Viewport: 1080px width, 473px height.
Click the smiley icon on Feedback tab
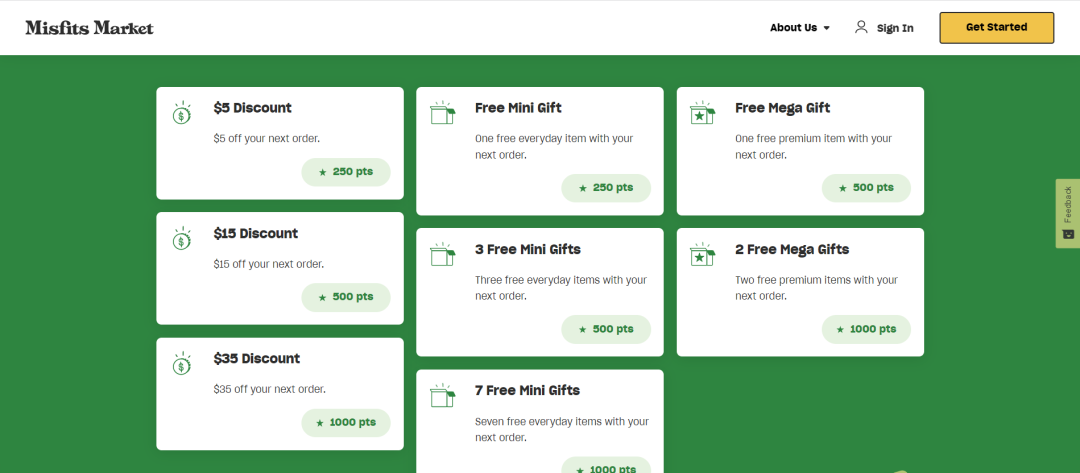[x=1068, y=234]
